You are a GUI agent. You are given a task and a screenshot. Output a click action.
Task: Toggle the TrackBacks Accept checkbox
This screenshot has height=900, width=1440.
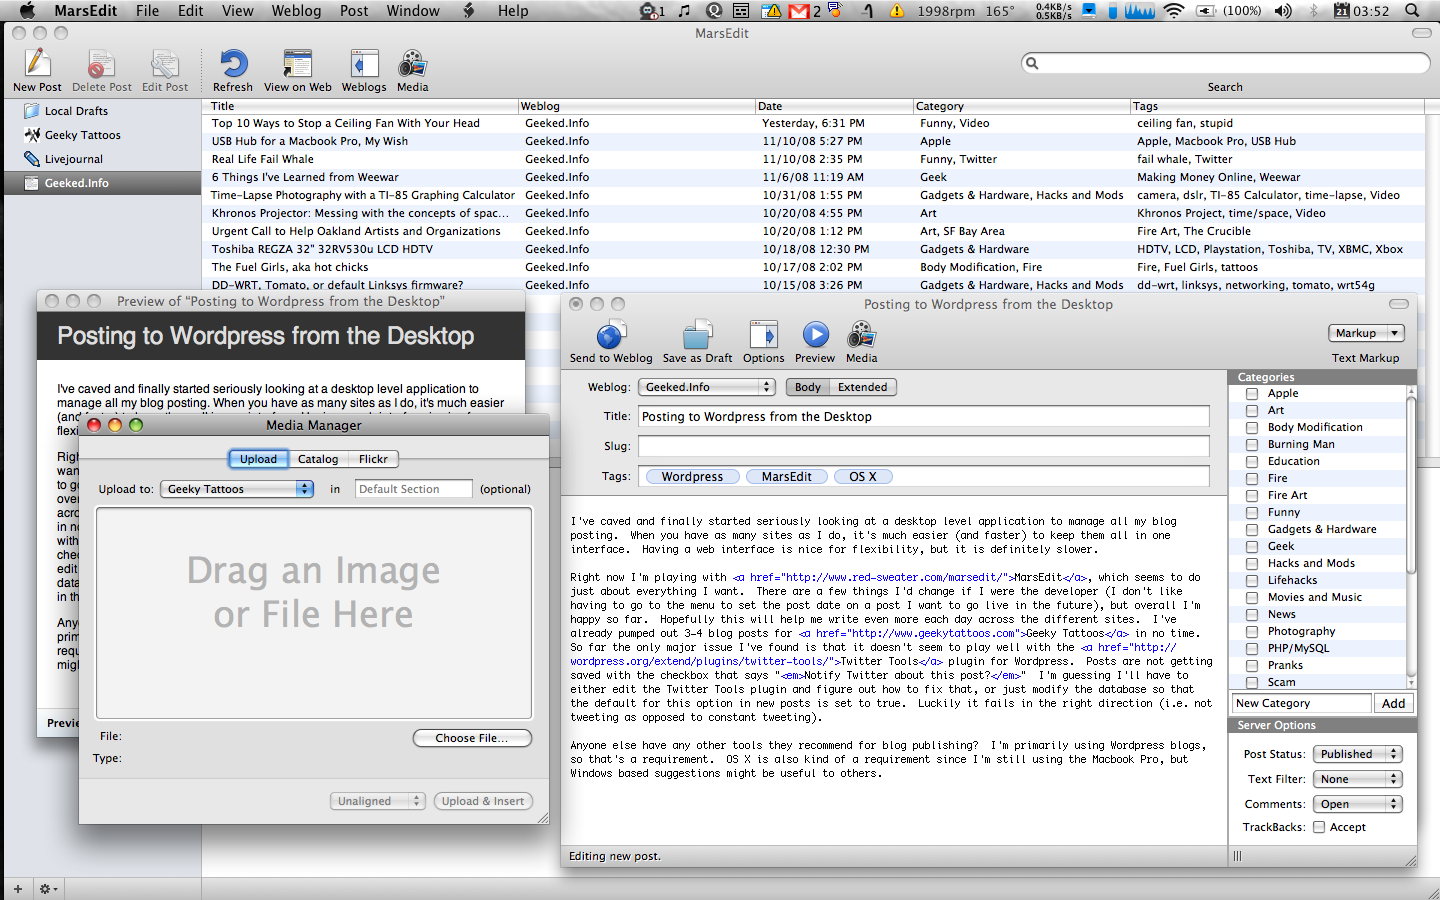tap(1319, 827)
